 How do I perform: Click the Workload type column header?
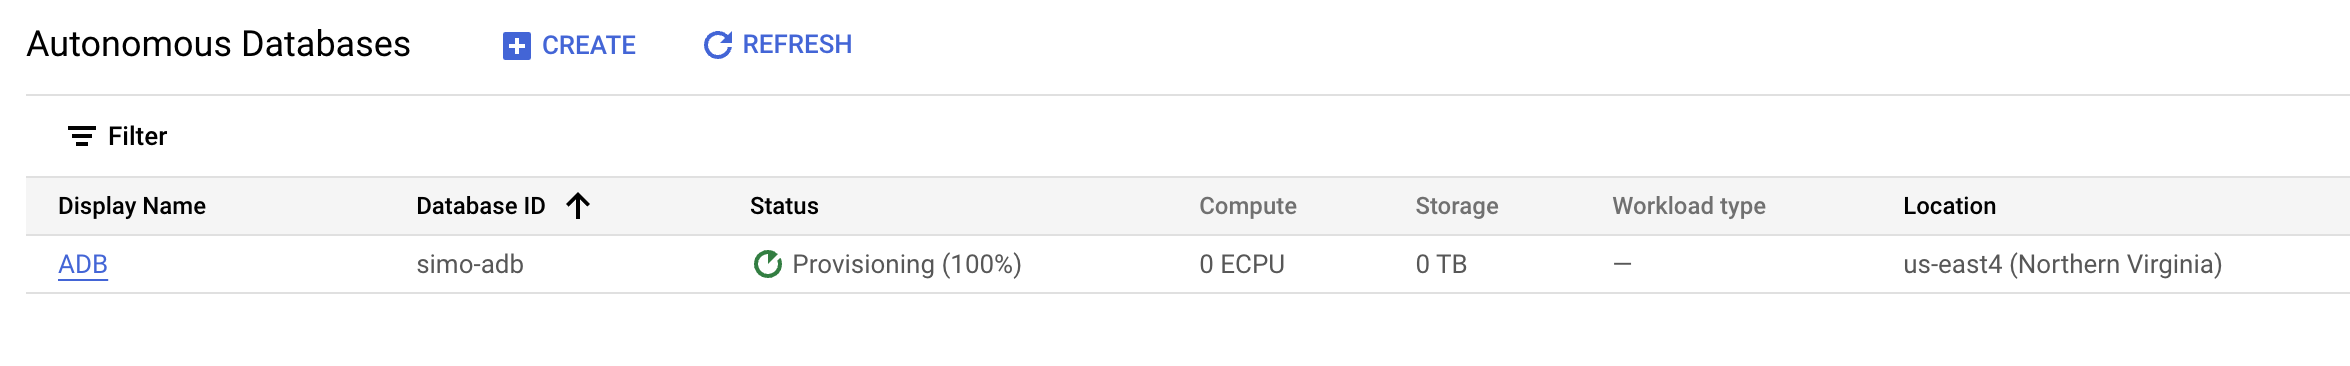pos(1689,206)
